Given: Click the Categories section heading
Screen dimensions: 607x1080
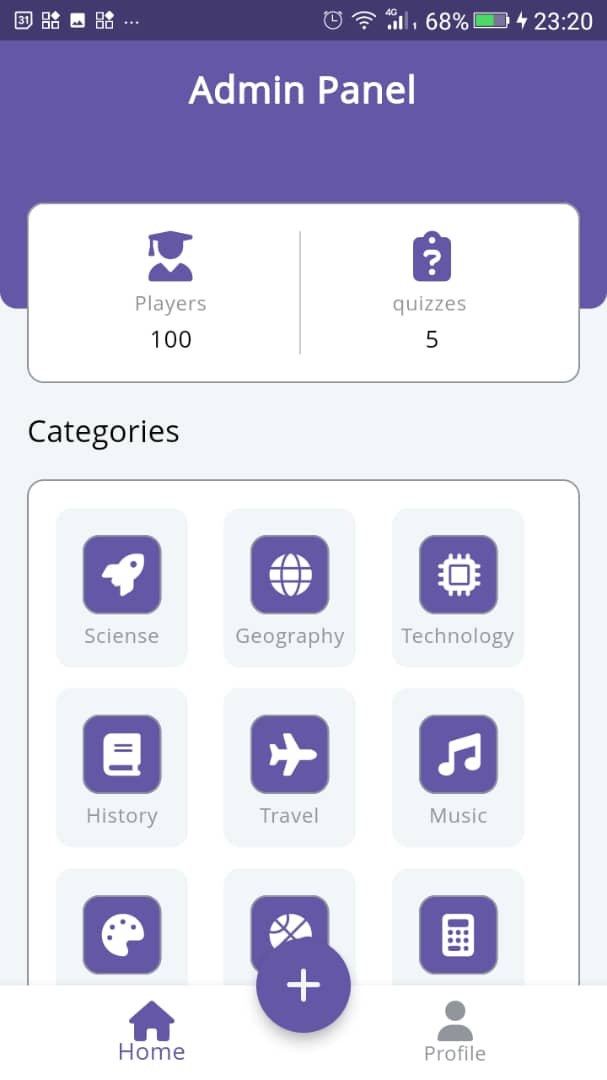Looking at the screenshot, I should (x=103, y=431).
